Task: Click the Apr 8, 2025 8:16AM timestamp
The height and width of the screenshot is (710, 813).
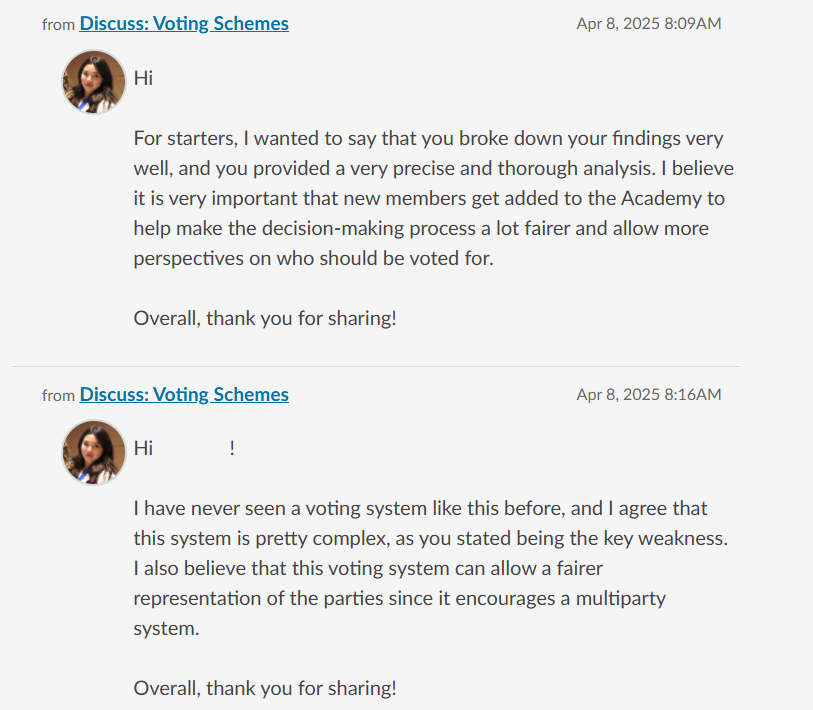Action: [648, 395]
